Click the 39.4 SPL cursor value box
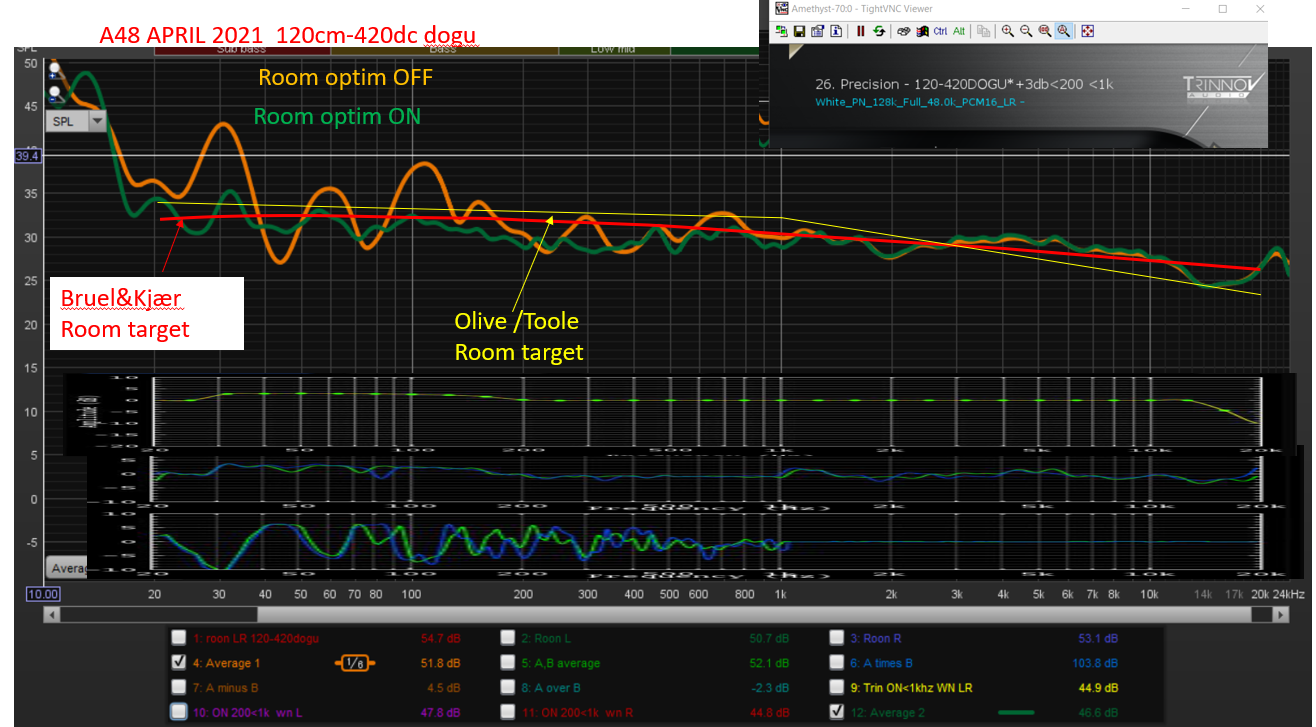The width and height of the screenshot is (1316, 727). click(26, 156)
